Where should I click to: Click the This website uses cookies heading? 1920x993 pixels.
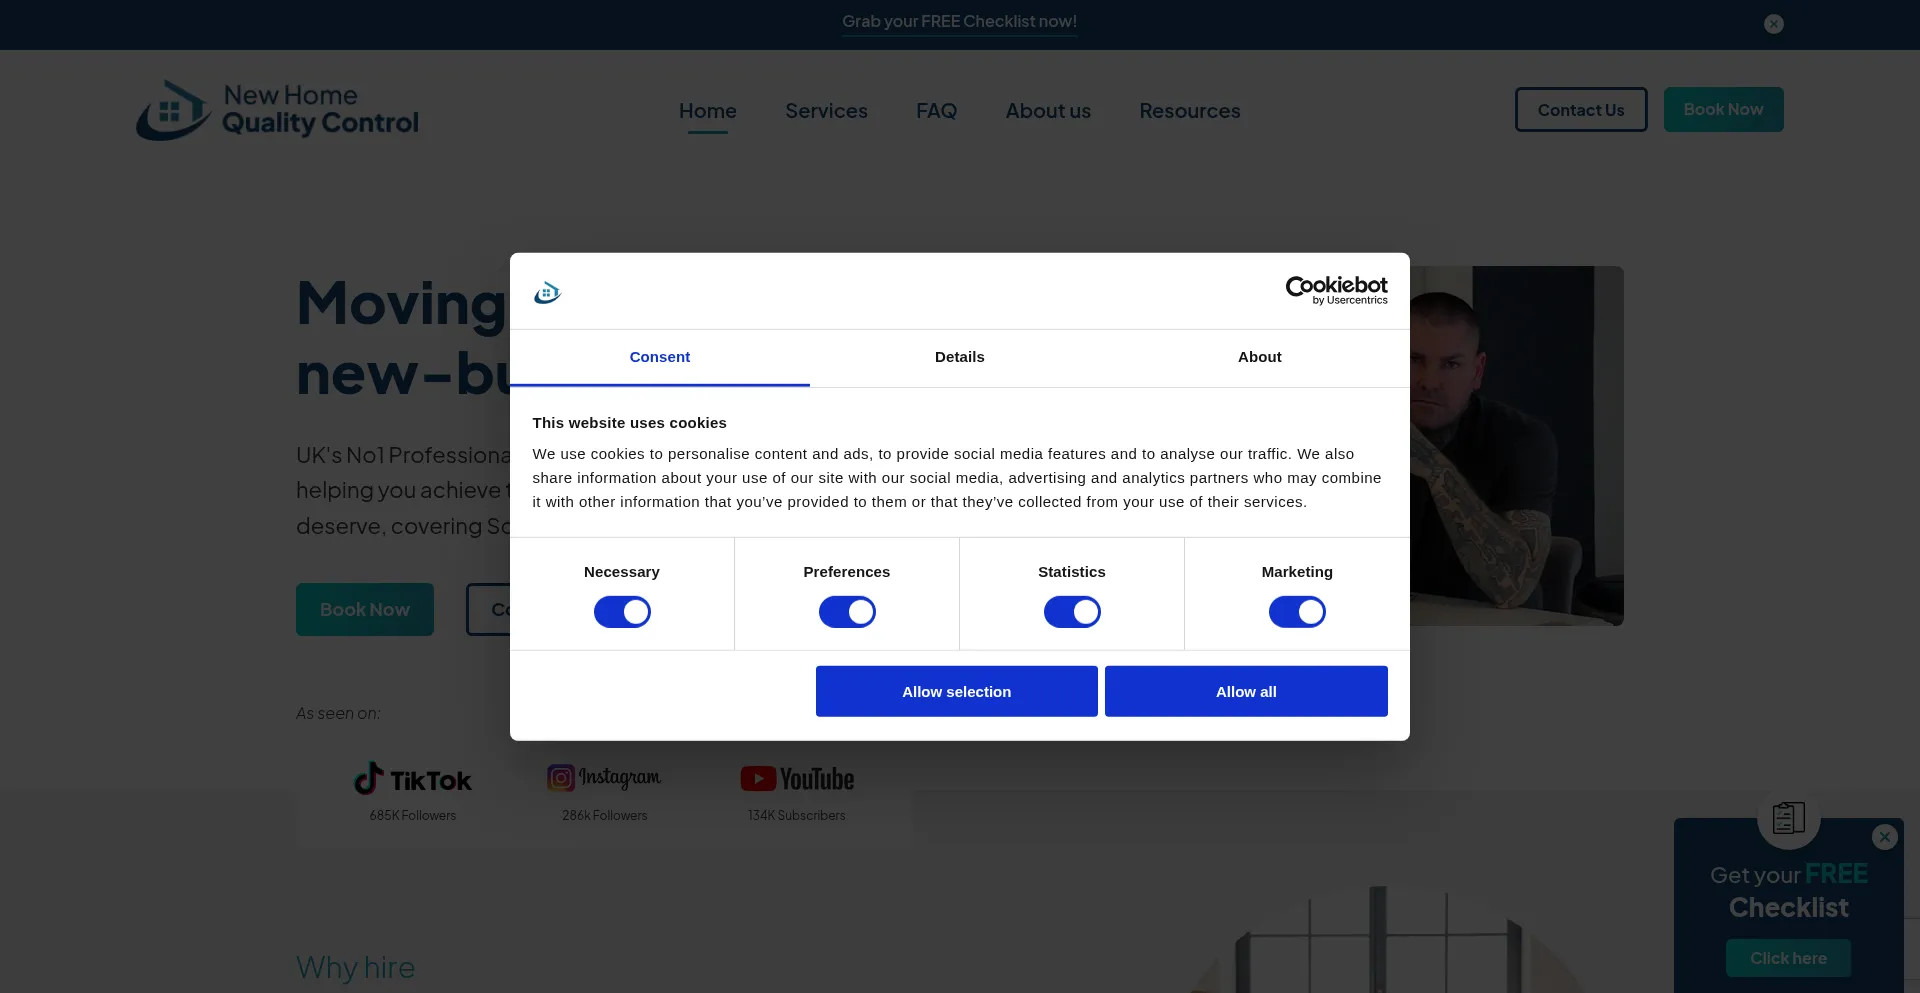[x=629, y=423]
